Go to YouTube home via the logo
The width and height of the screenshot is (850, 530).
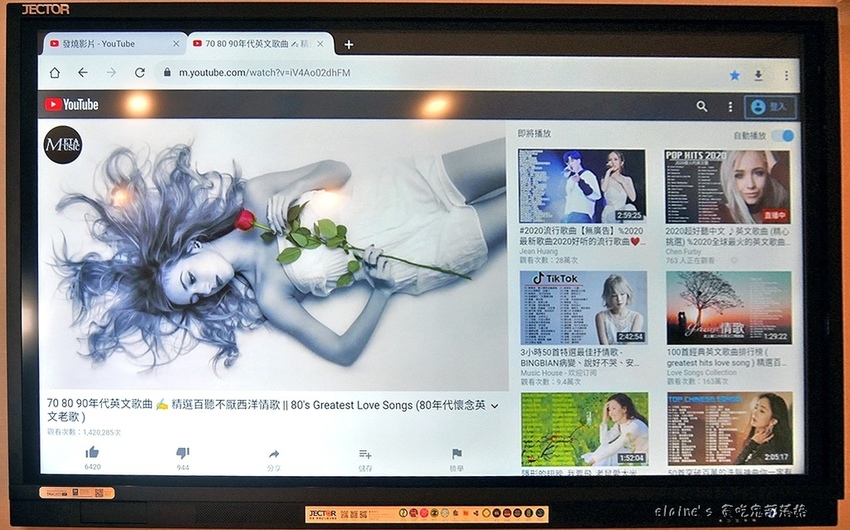click(x=71, y=104)
